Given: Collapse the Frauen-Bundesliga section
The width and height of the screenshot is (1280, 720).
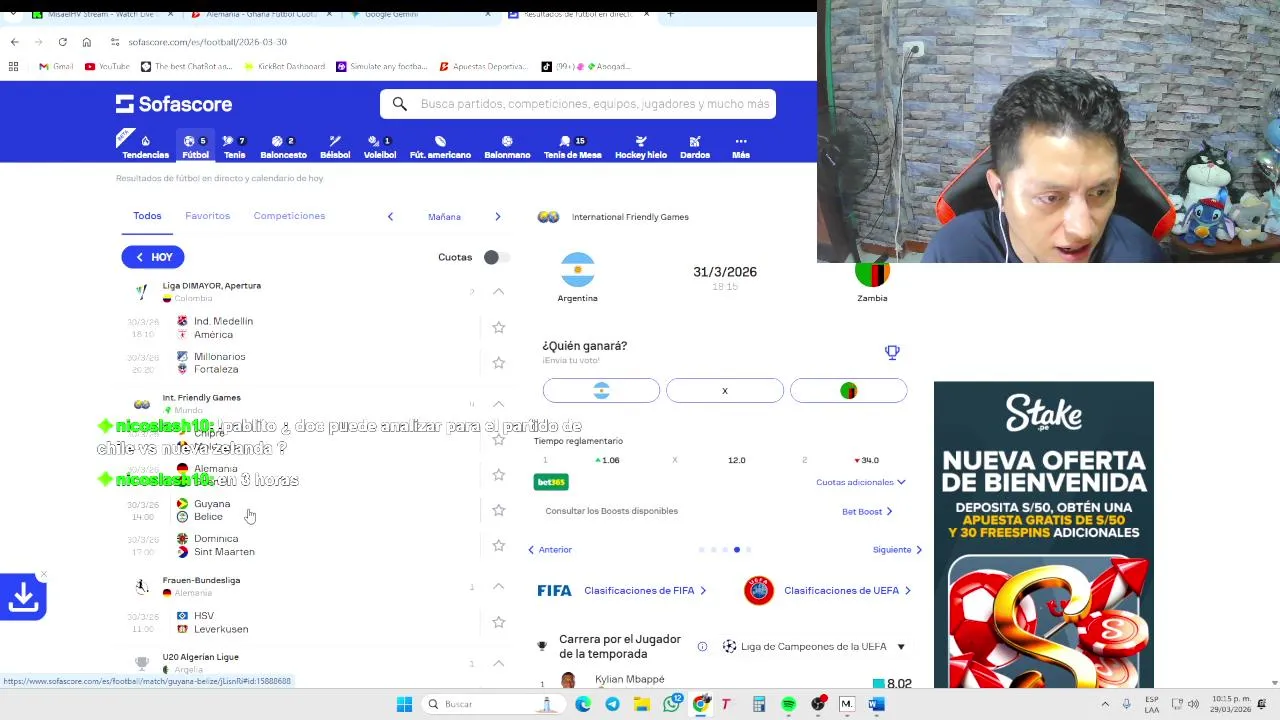Looking at the screenshot, I should pyautogui.click(x=498, y=586).
